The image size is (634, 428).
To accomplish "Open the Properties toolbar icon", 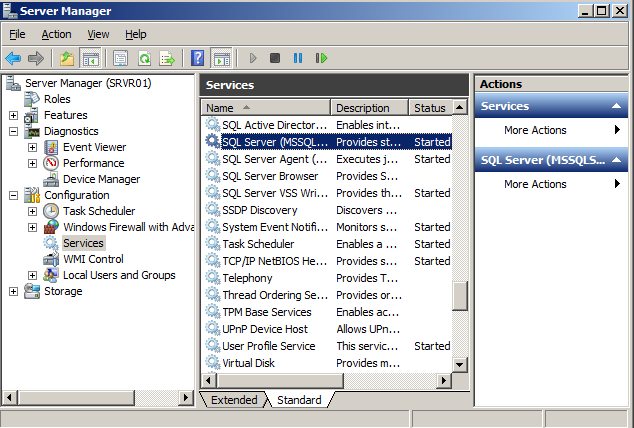I will point(120,59).
